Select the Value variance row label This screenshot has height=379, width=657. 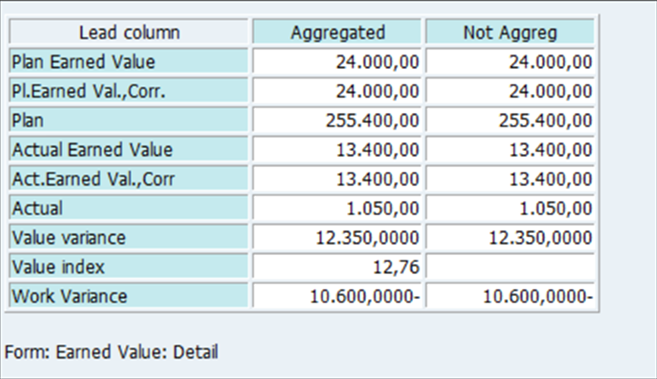129,237
